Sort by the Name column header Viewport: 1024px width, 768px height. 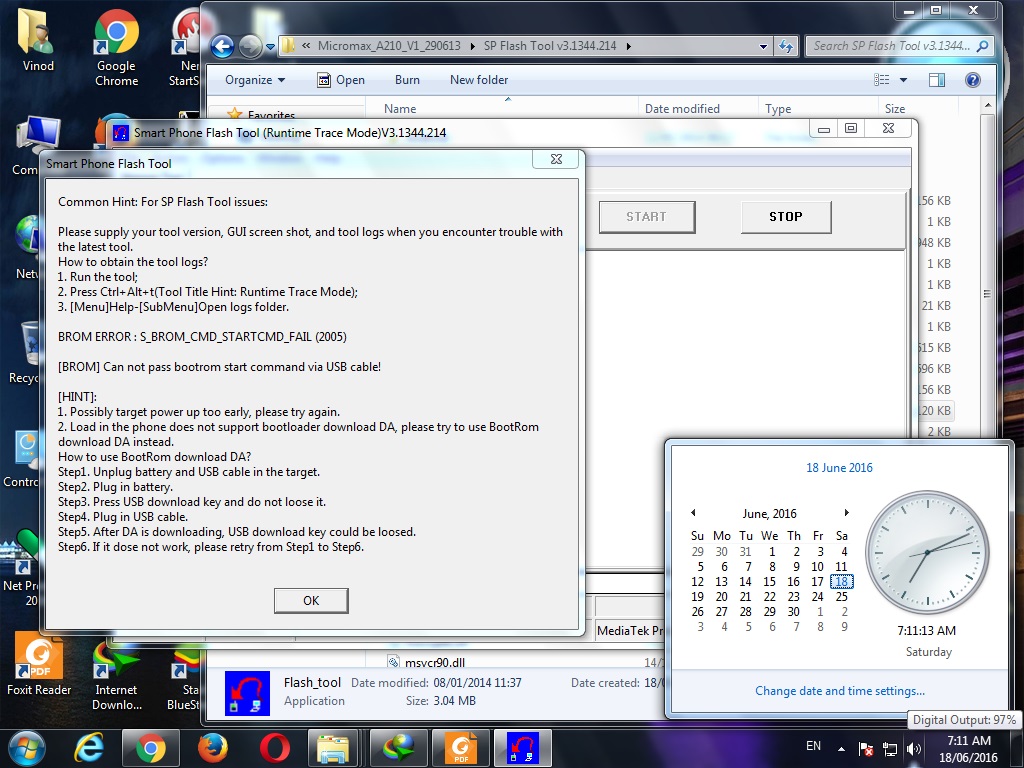pyautogui.click(x=502, y=108)
